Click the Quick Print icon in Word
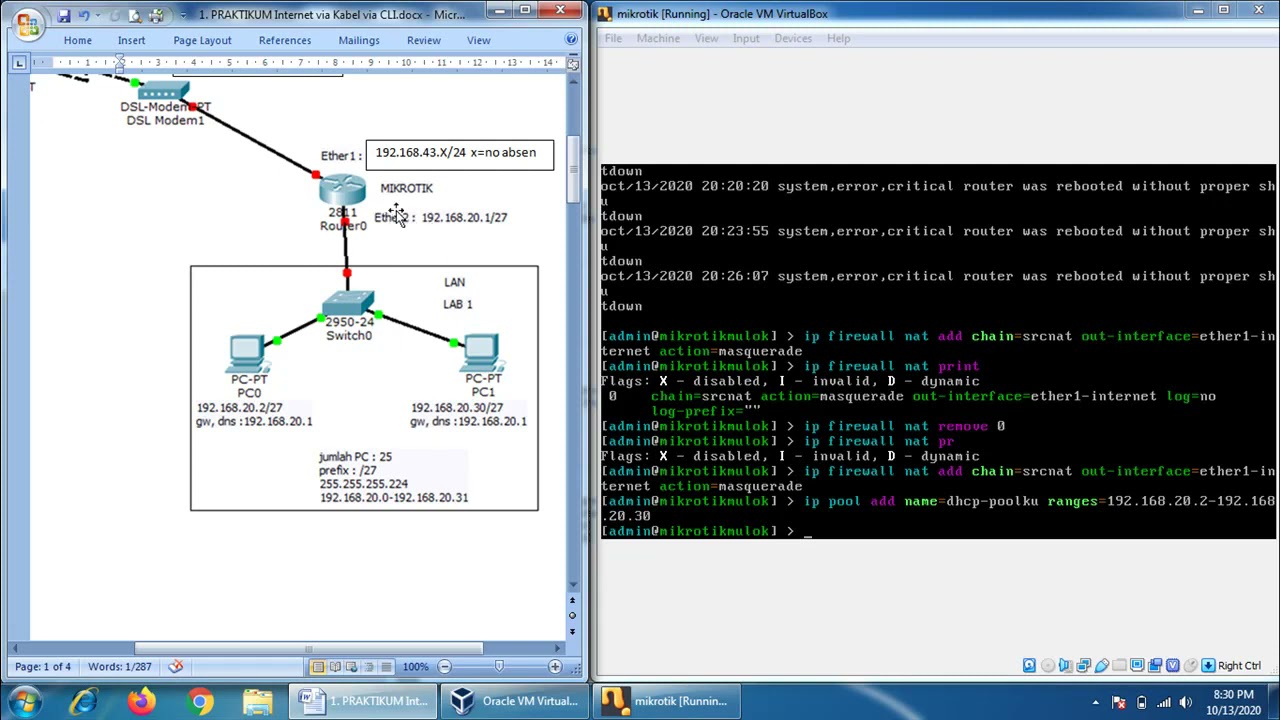 point(156,16)
